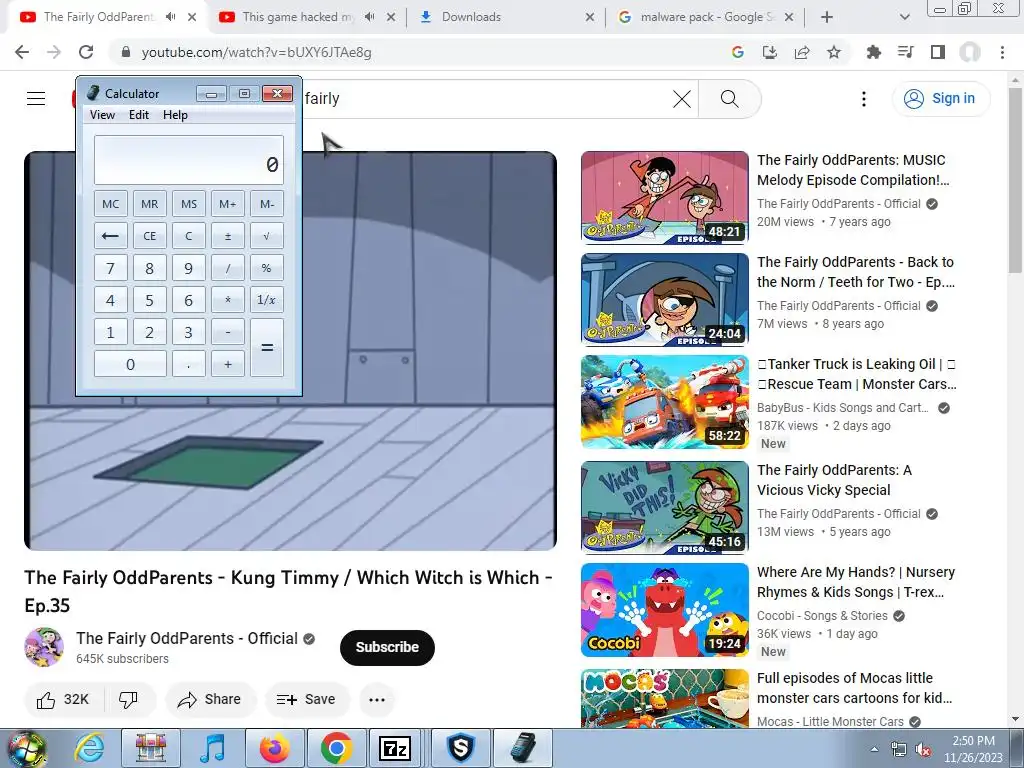Viewport: 1024px width, 768px height.
Task: Save the video to a playlist
Action: (x=306, y=699)
